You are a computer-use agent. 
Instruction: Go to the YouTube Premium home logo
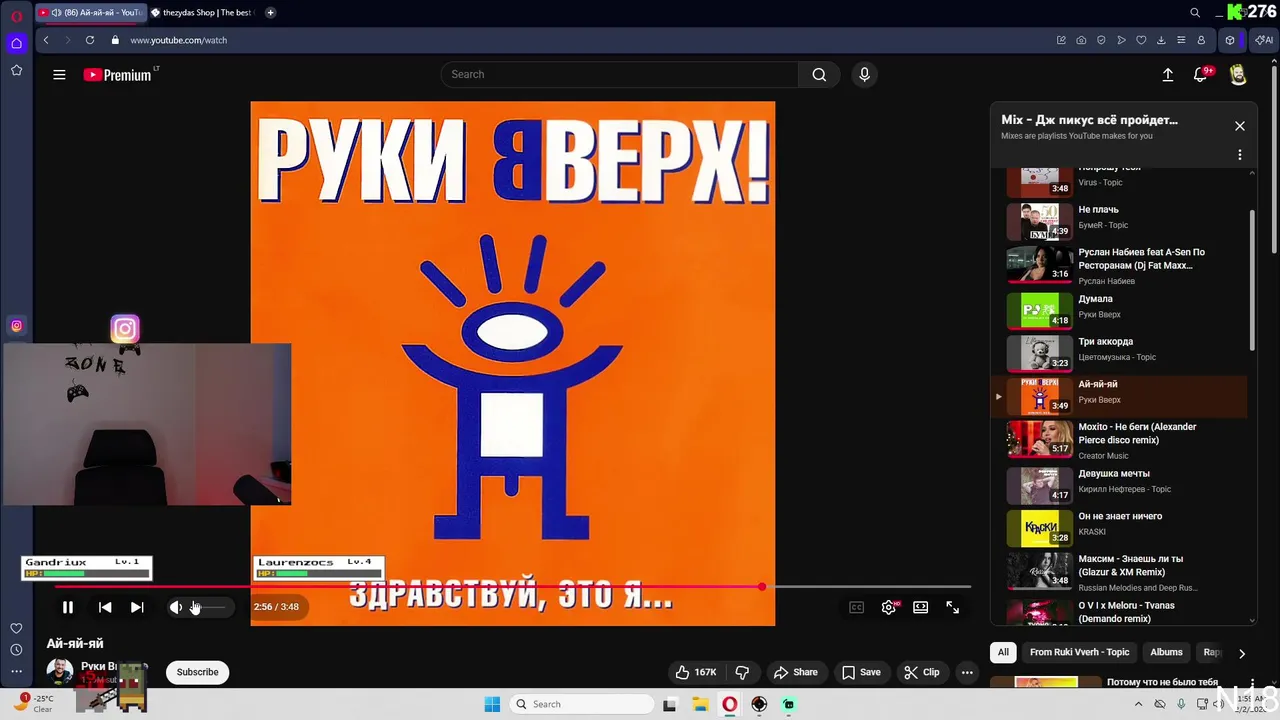click(x=118, y=74)
